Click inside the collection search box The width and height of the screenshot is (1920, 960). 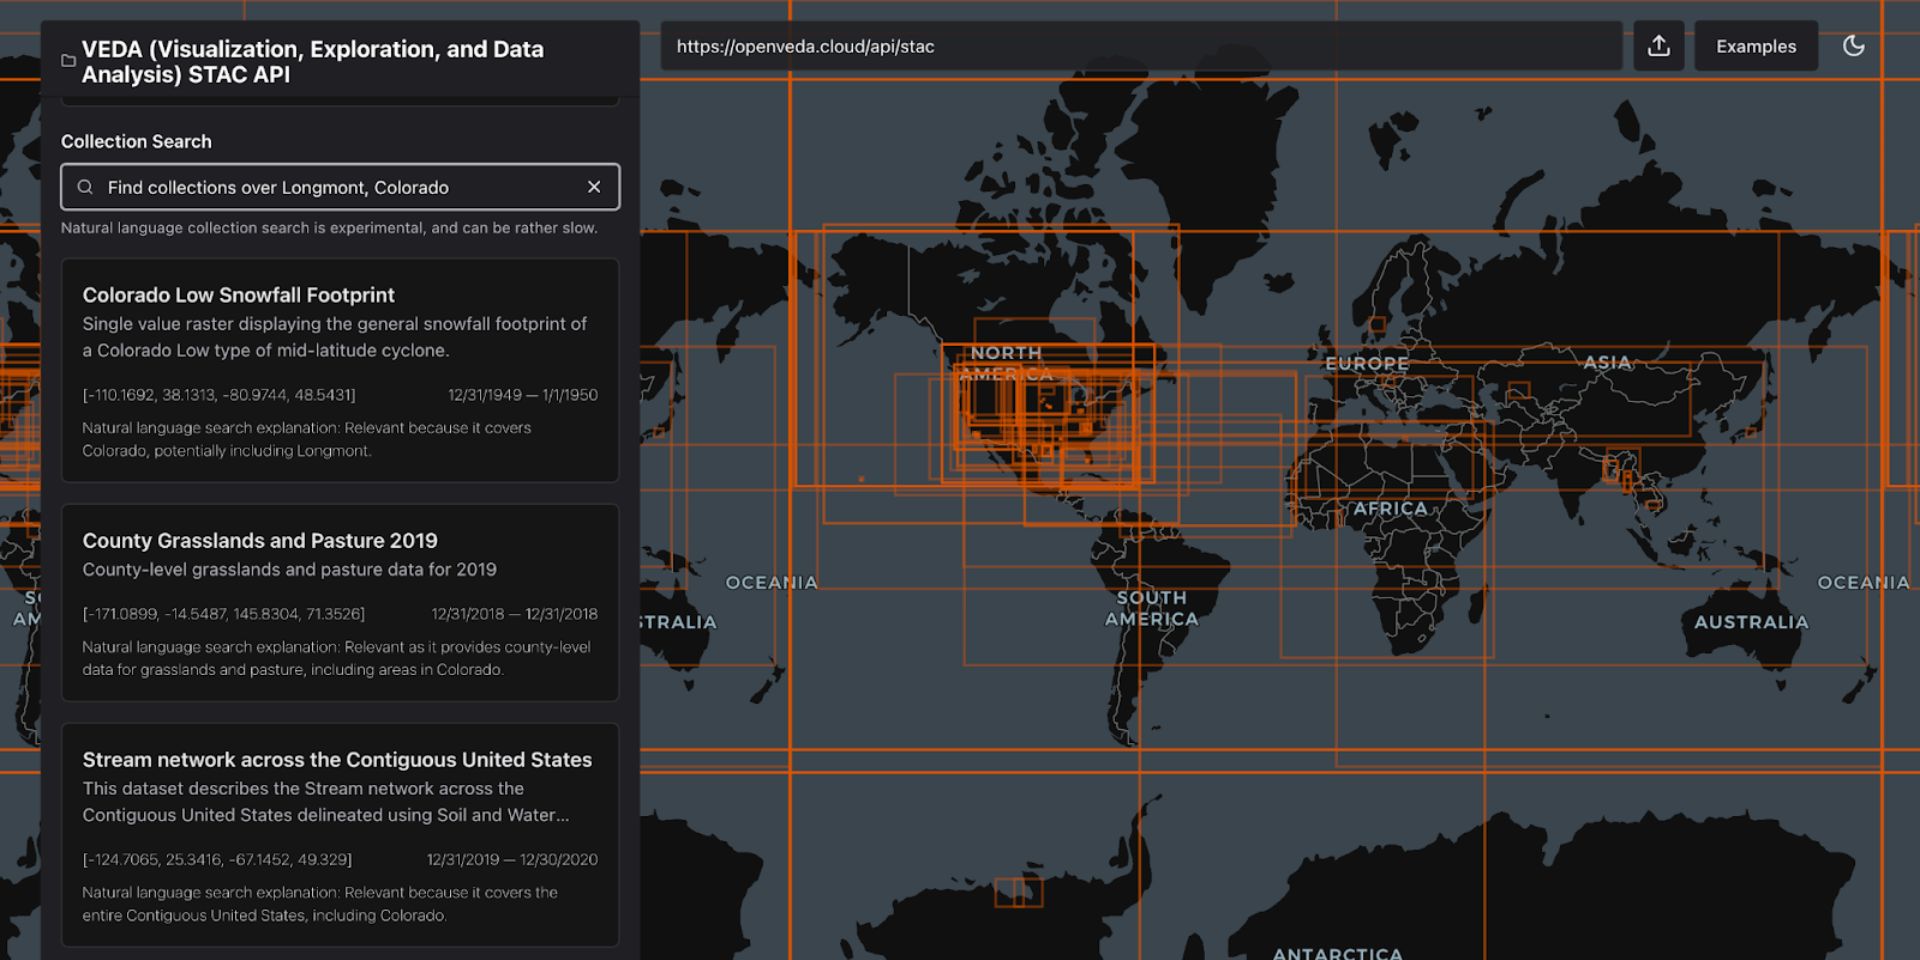[x=300, y=187]
